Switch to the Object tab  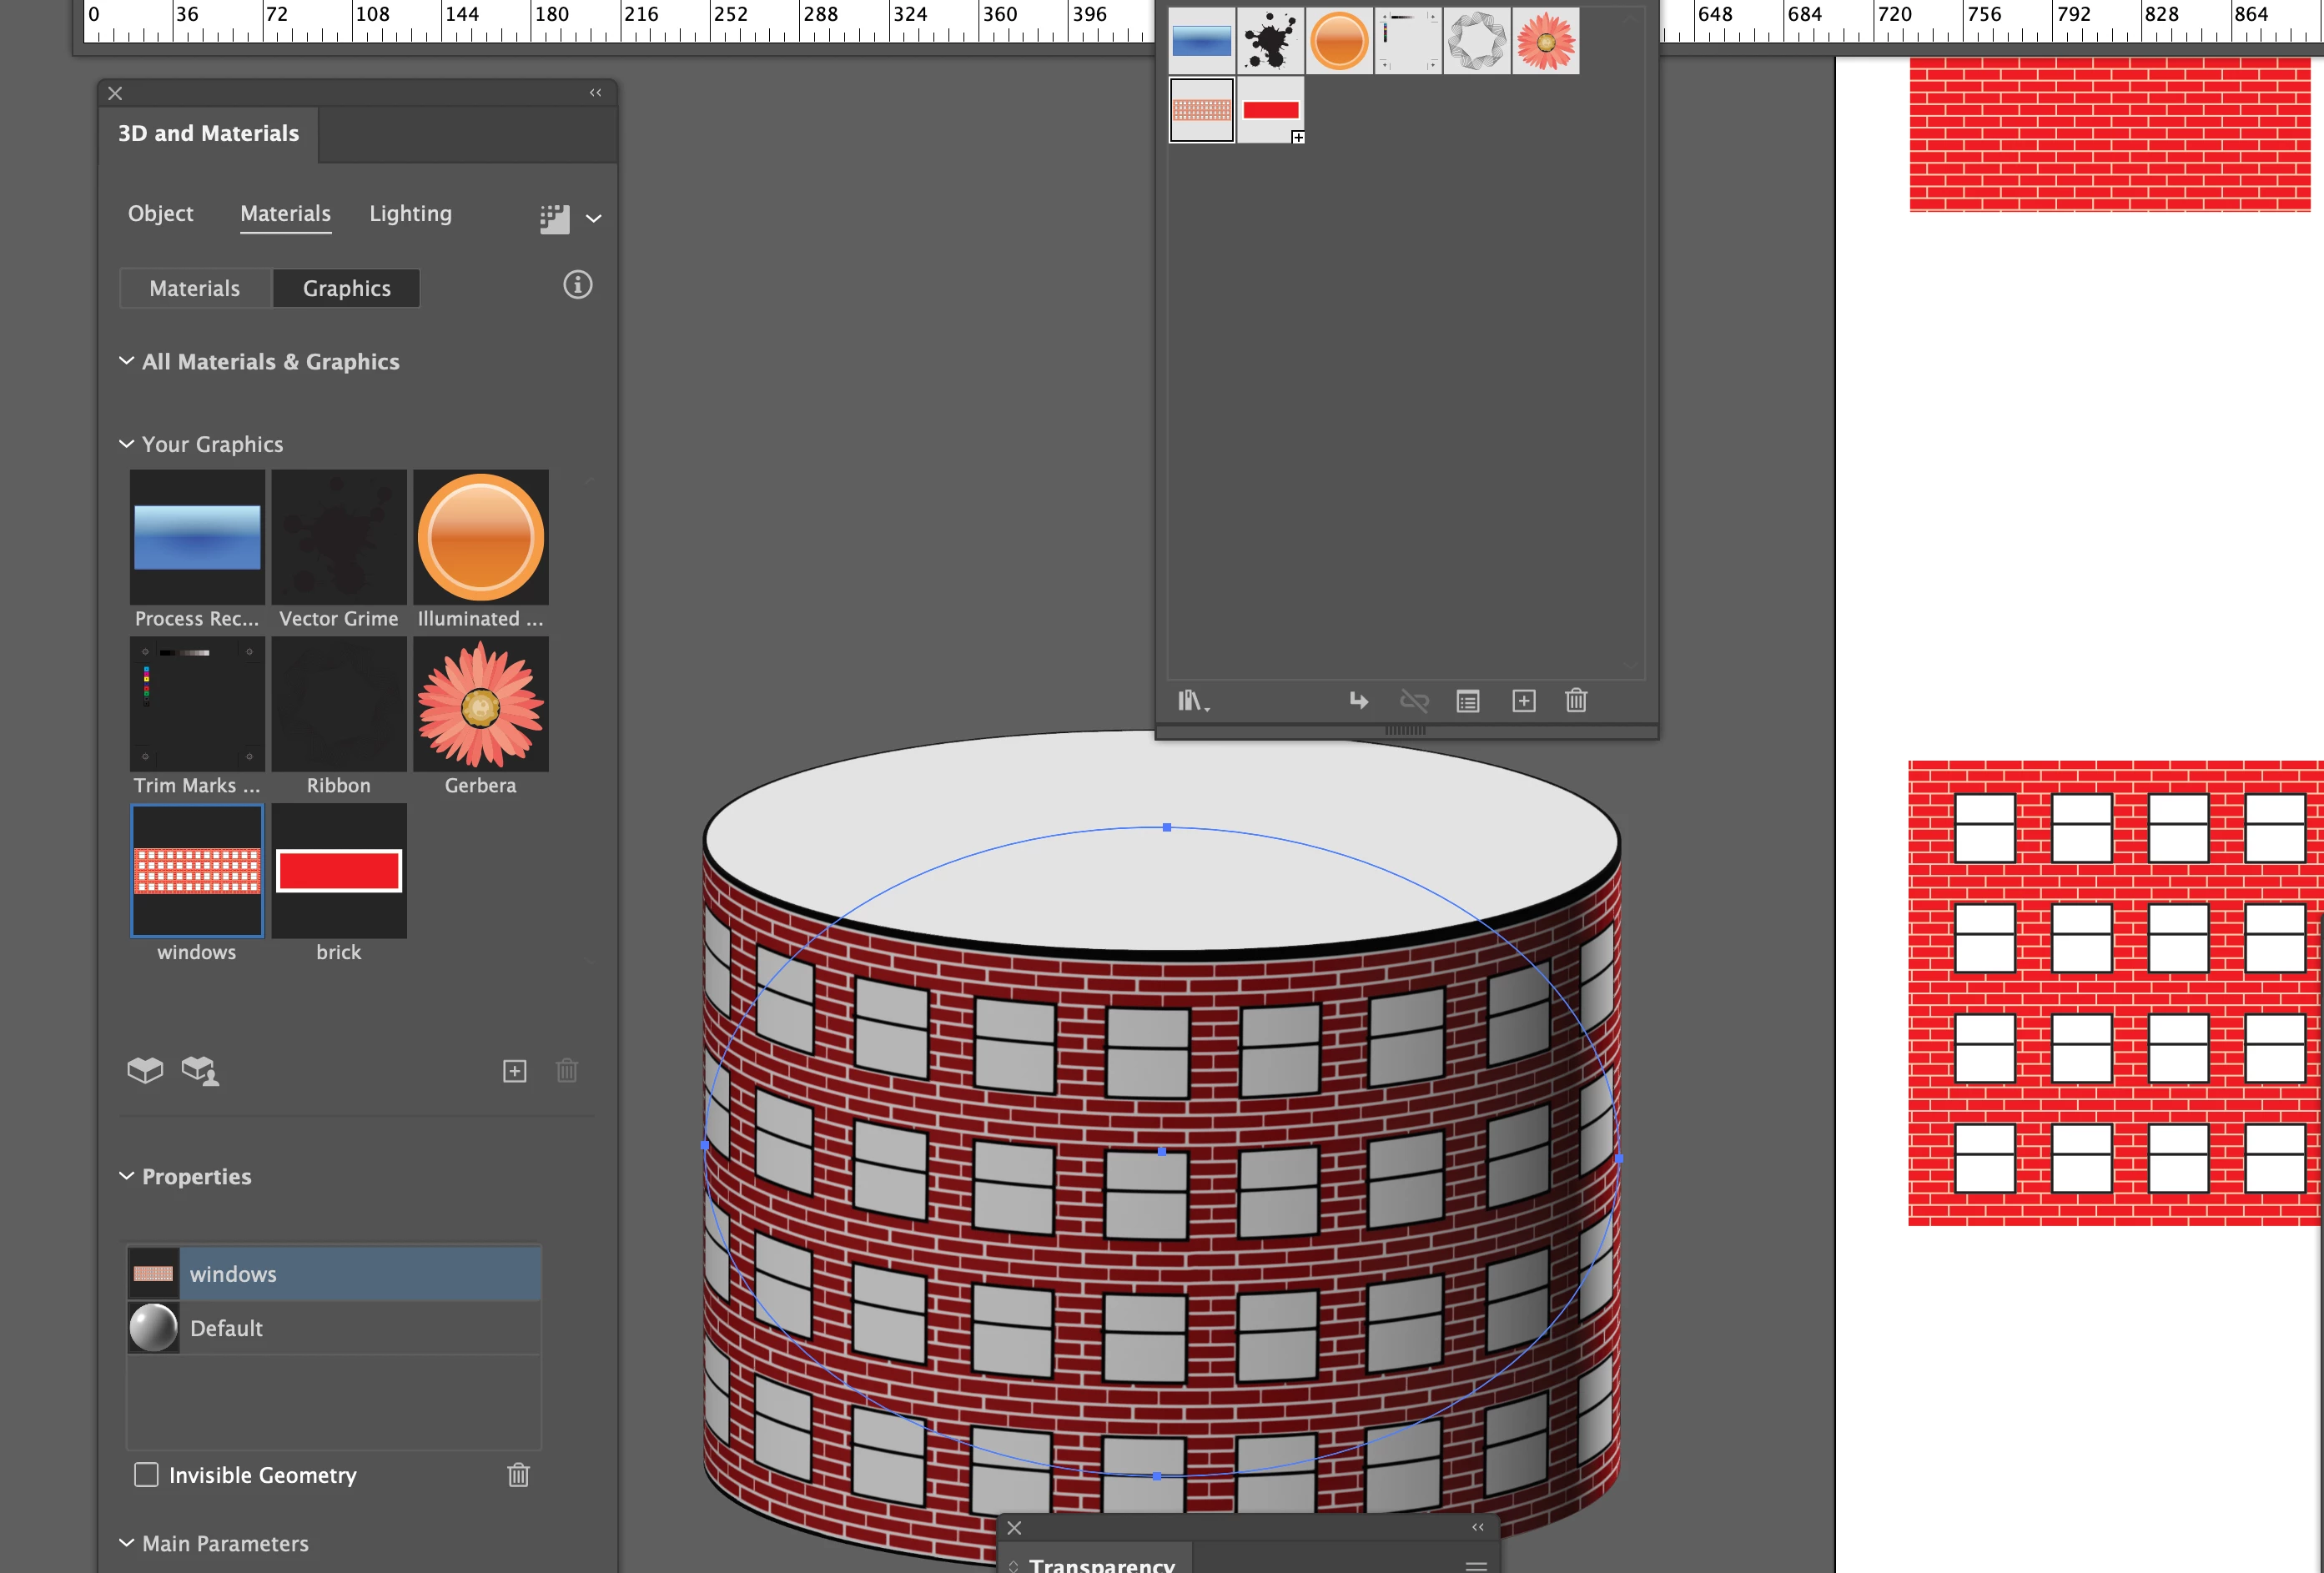[x=160, y=213]
